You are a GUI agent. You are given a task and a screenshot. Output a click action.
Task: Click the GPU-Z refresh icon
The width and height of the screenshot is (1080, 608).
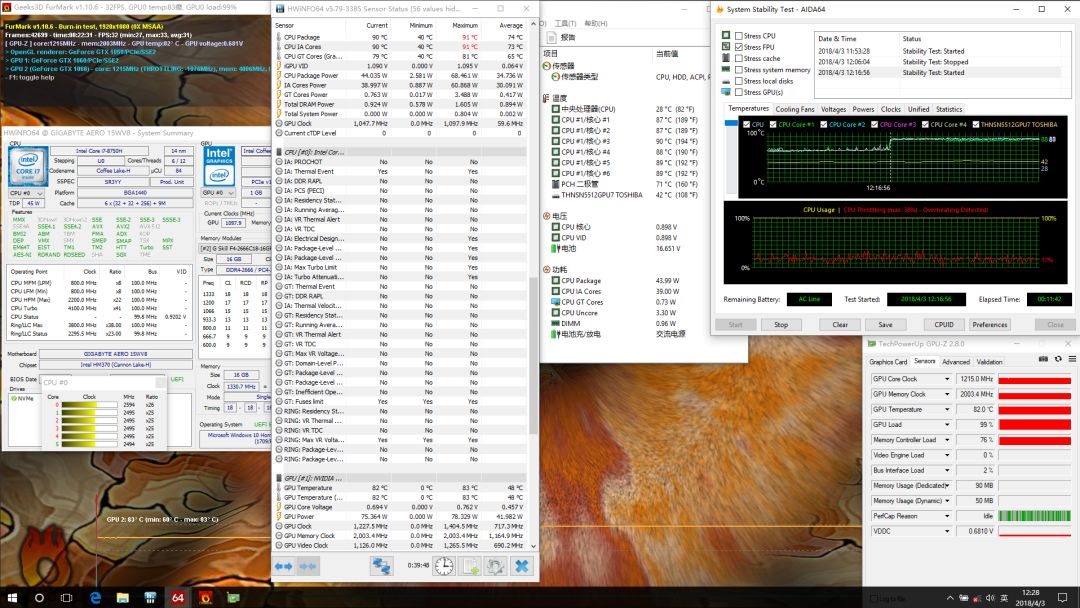(x=1057, y=358)
